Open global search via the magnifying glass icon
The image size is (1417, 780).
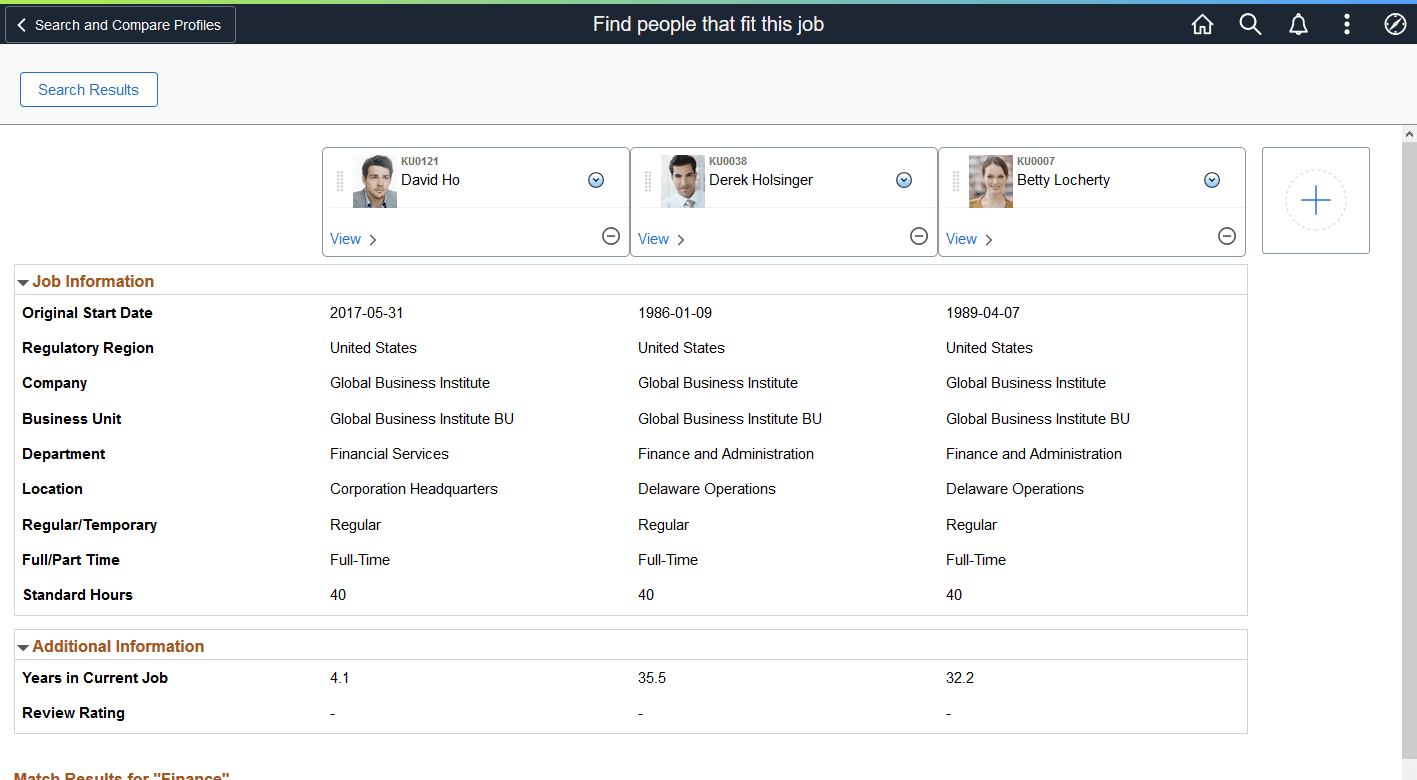1250,24
